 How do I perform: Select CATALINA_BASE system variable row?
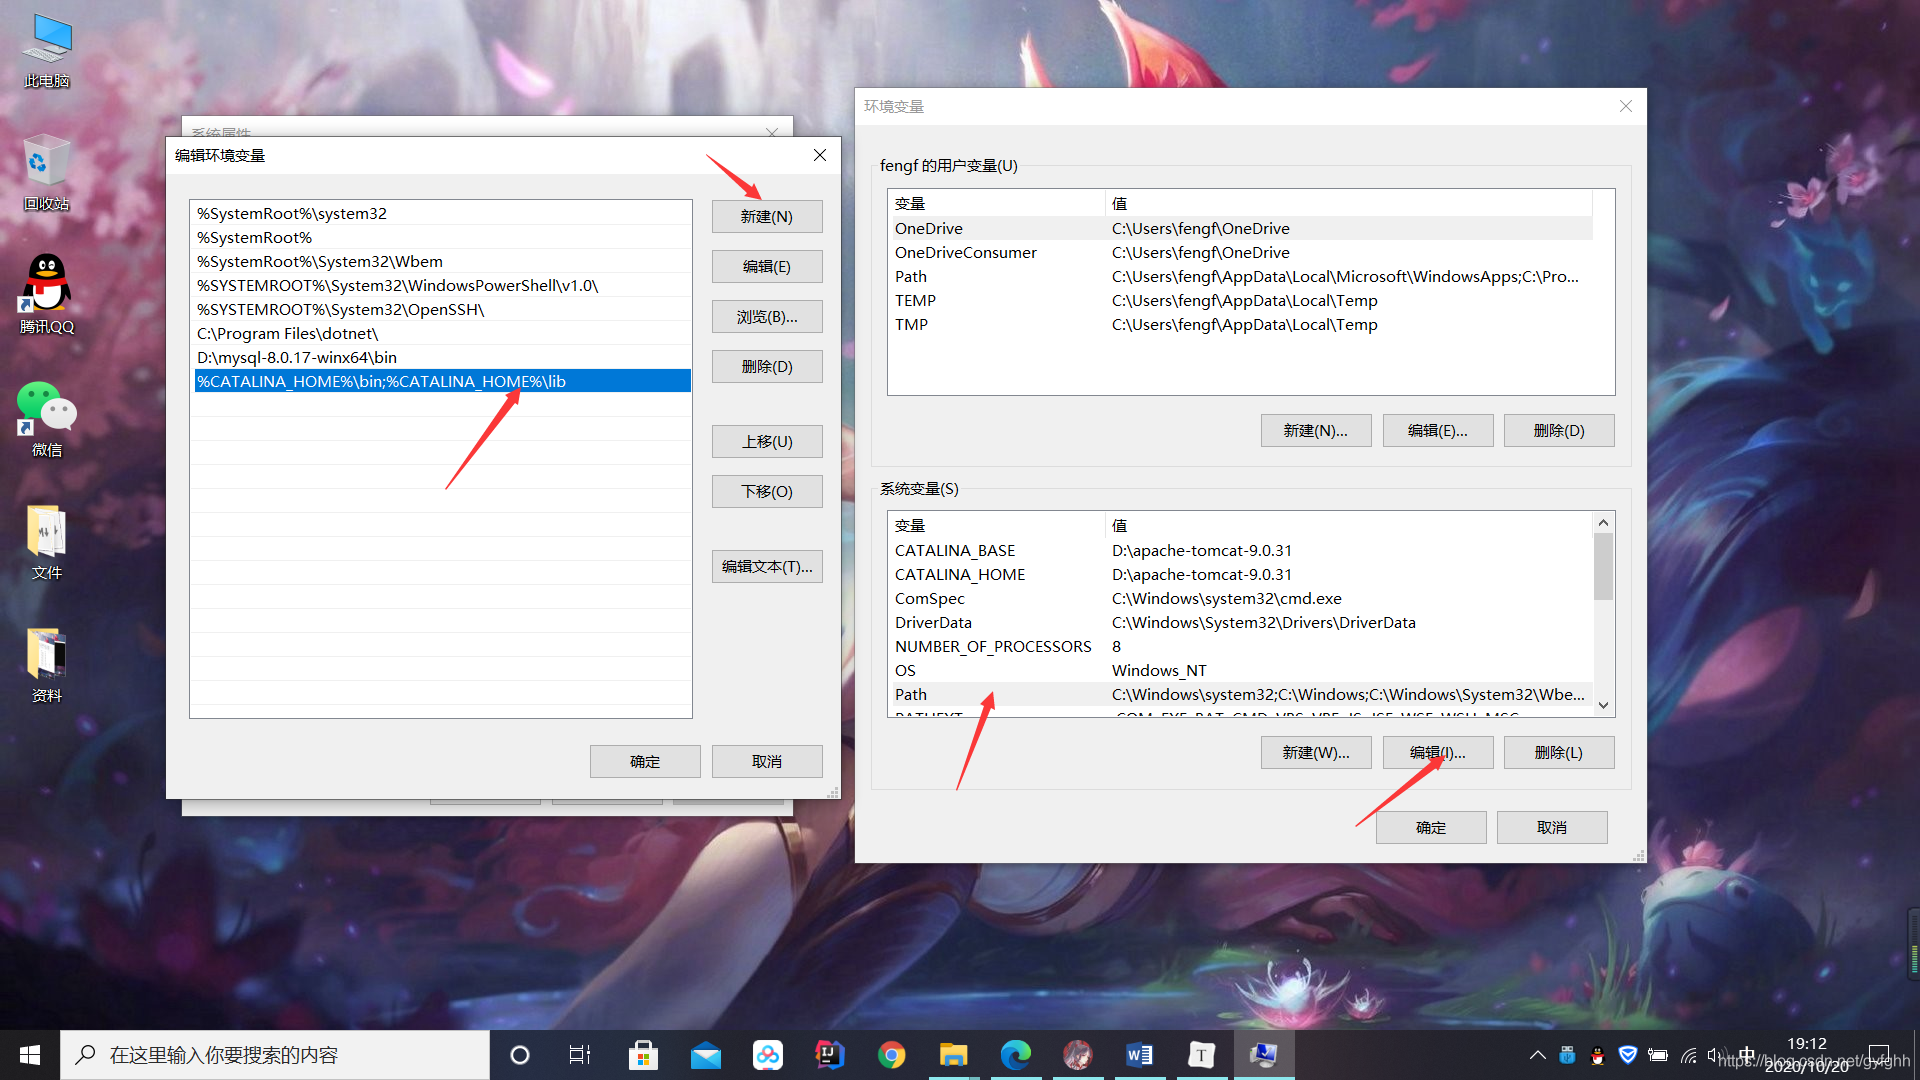[1240, 551]
